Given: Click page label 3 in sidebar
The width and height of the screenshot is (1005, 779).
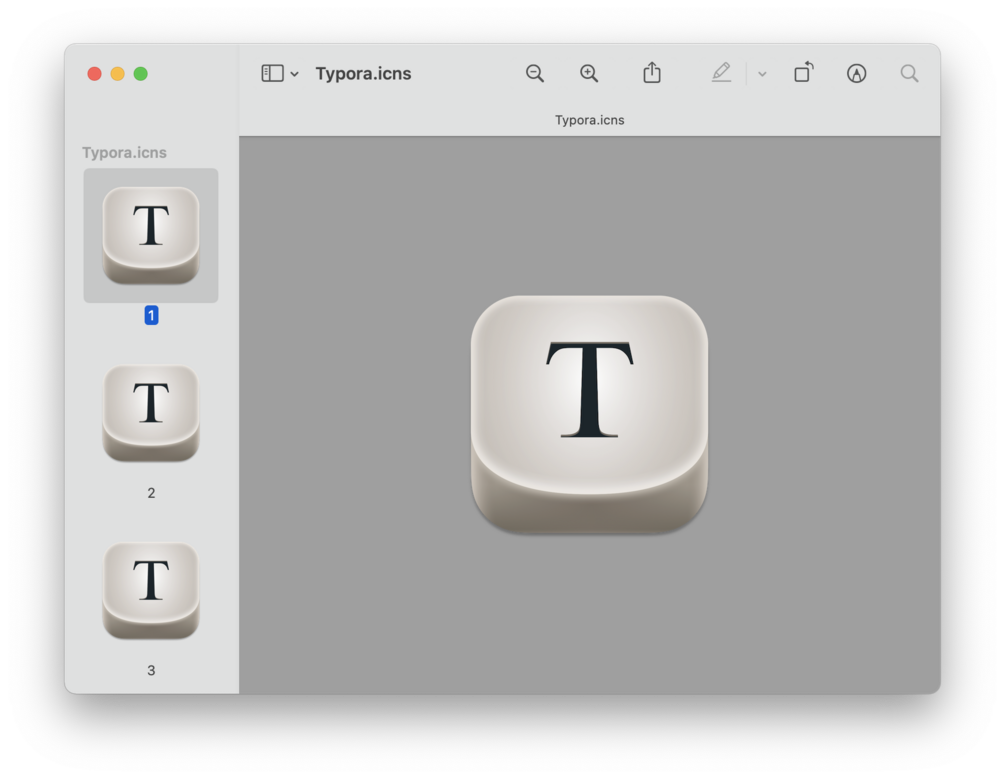Looking at the screenshot, I should tap(151, 671).
